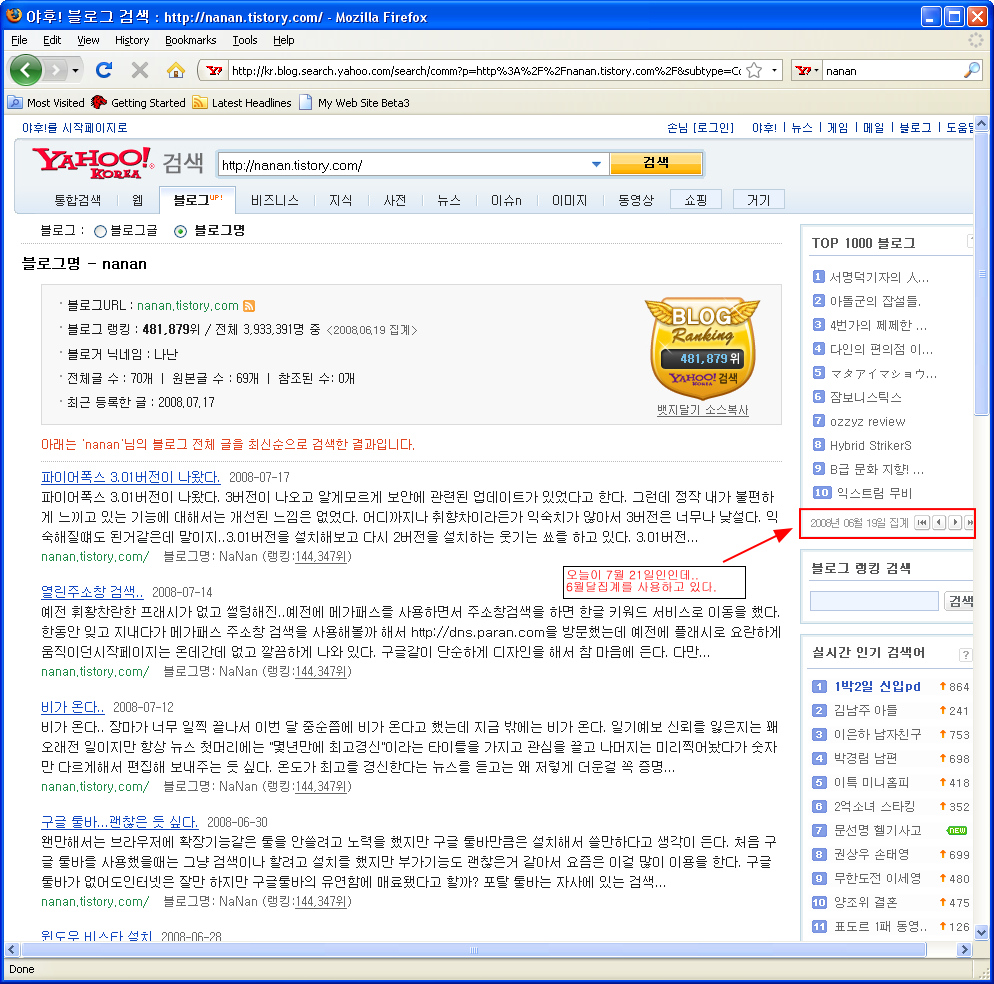Click the vertical scrollbar up arrow
The image size is (994, 984).
pos(981,123)
